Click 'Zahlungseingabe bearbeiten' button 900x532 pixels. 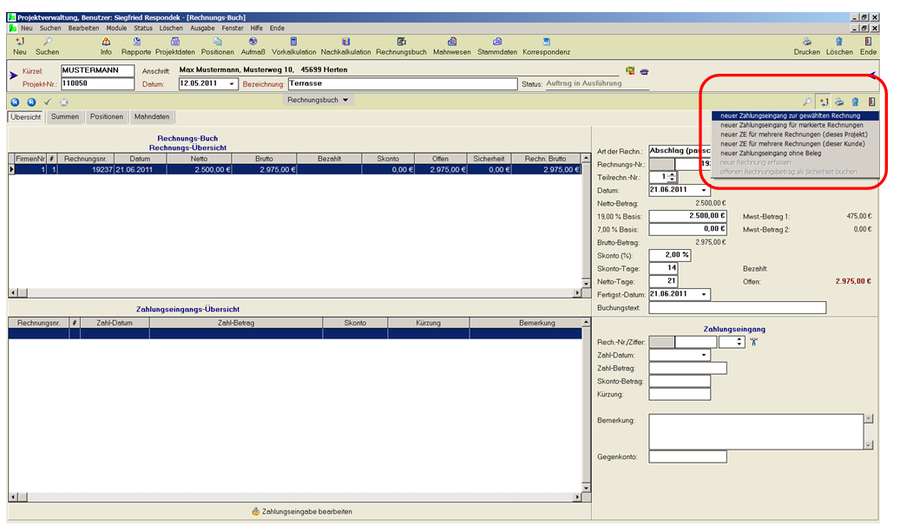pyautogui.click(x=301, y=511)
